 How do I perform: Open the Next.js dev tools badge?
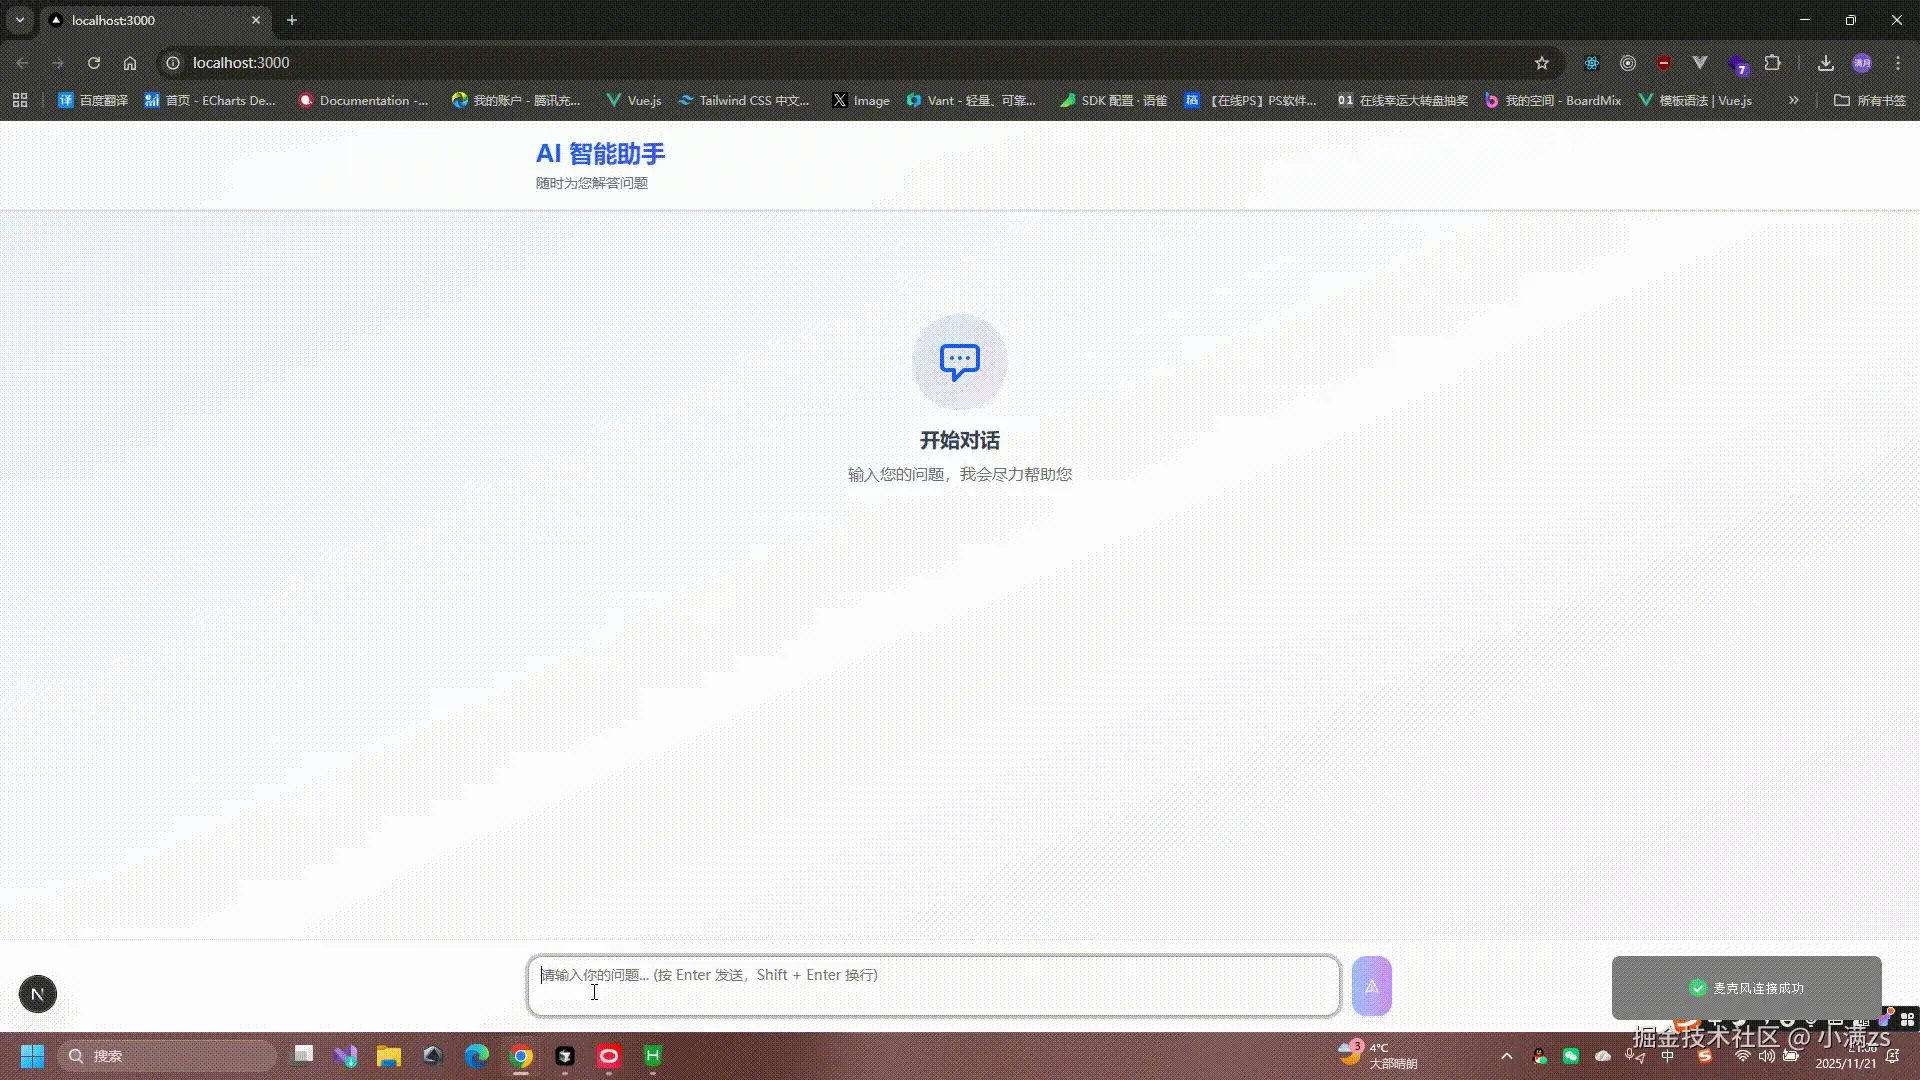38,994
